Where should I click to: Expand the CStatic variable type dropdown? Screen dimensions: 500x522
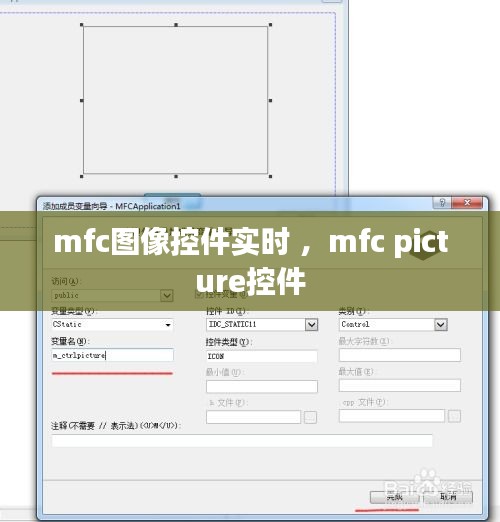[x=168, y=325]
